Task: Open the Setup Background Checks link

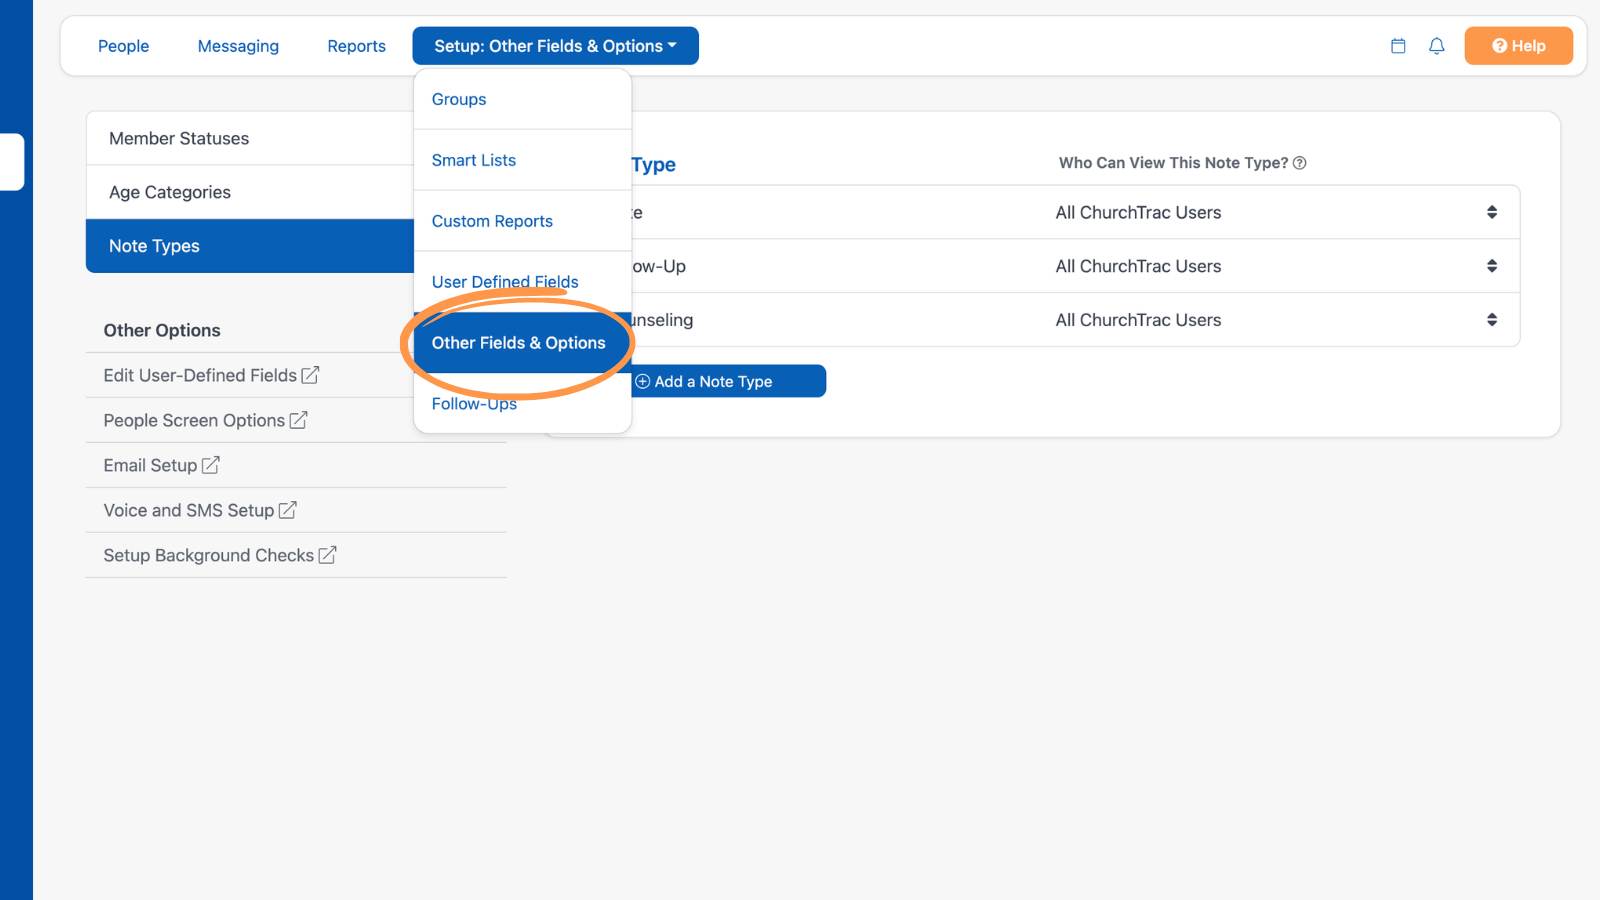Action: click(x=220, y=555)
